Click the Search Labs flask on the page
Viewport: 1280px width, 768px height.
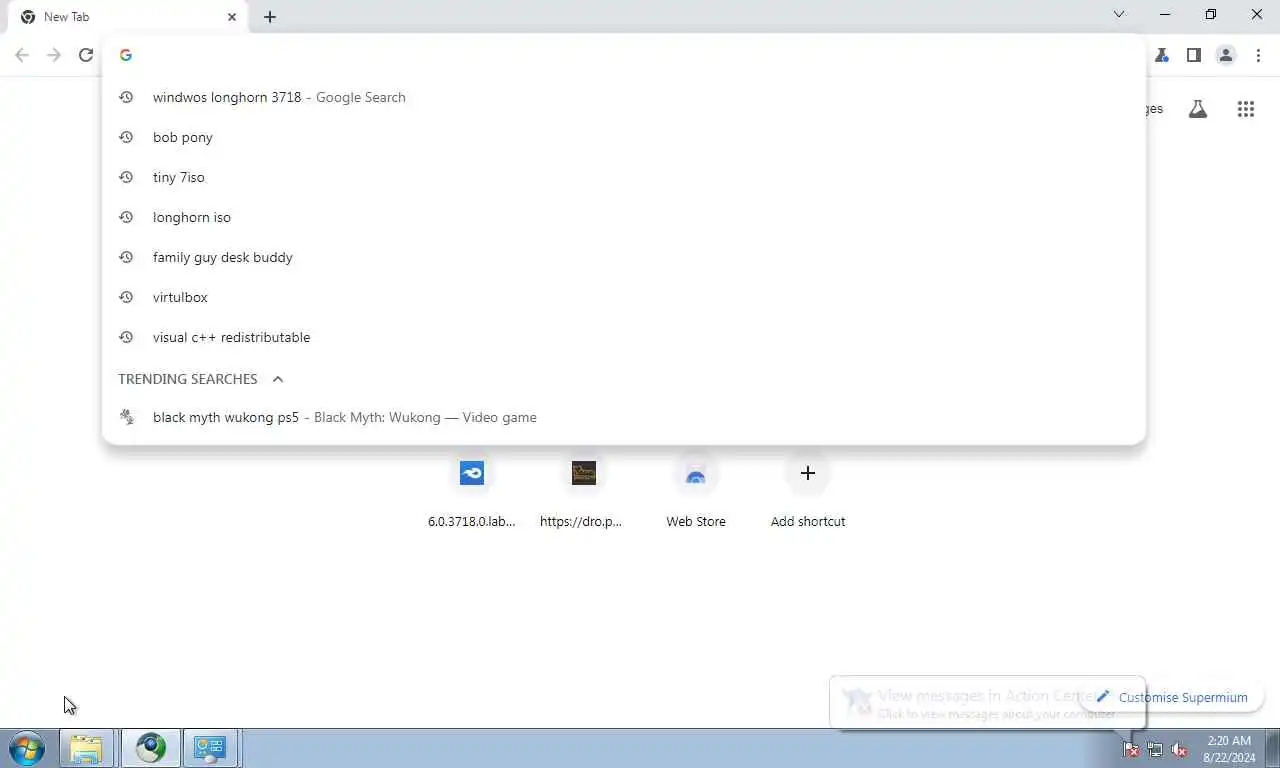[1198, 109]
